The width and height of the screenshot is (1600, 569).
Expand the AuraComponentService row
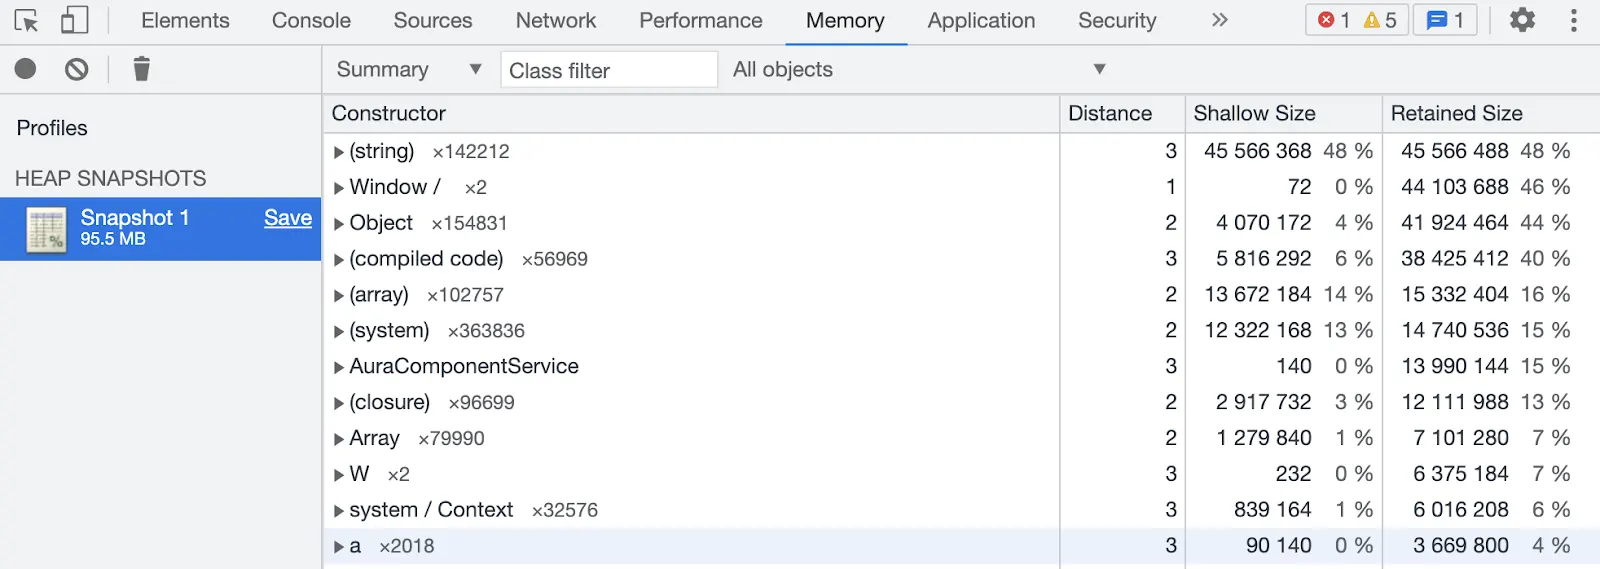click(339, 368)
